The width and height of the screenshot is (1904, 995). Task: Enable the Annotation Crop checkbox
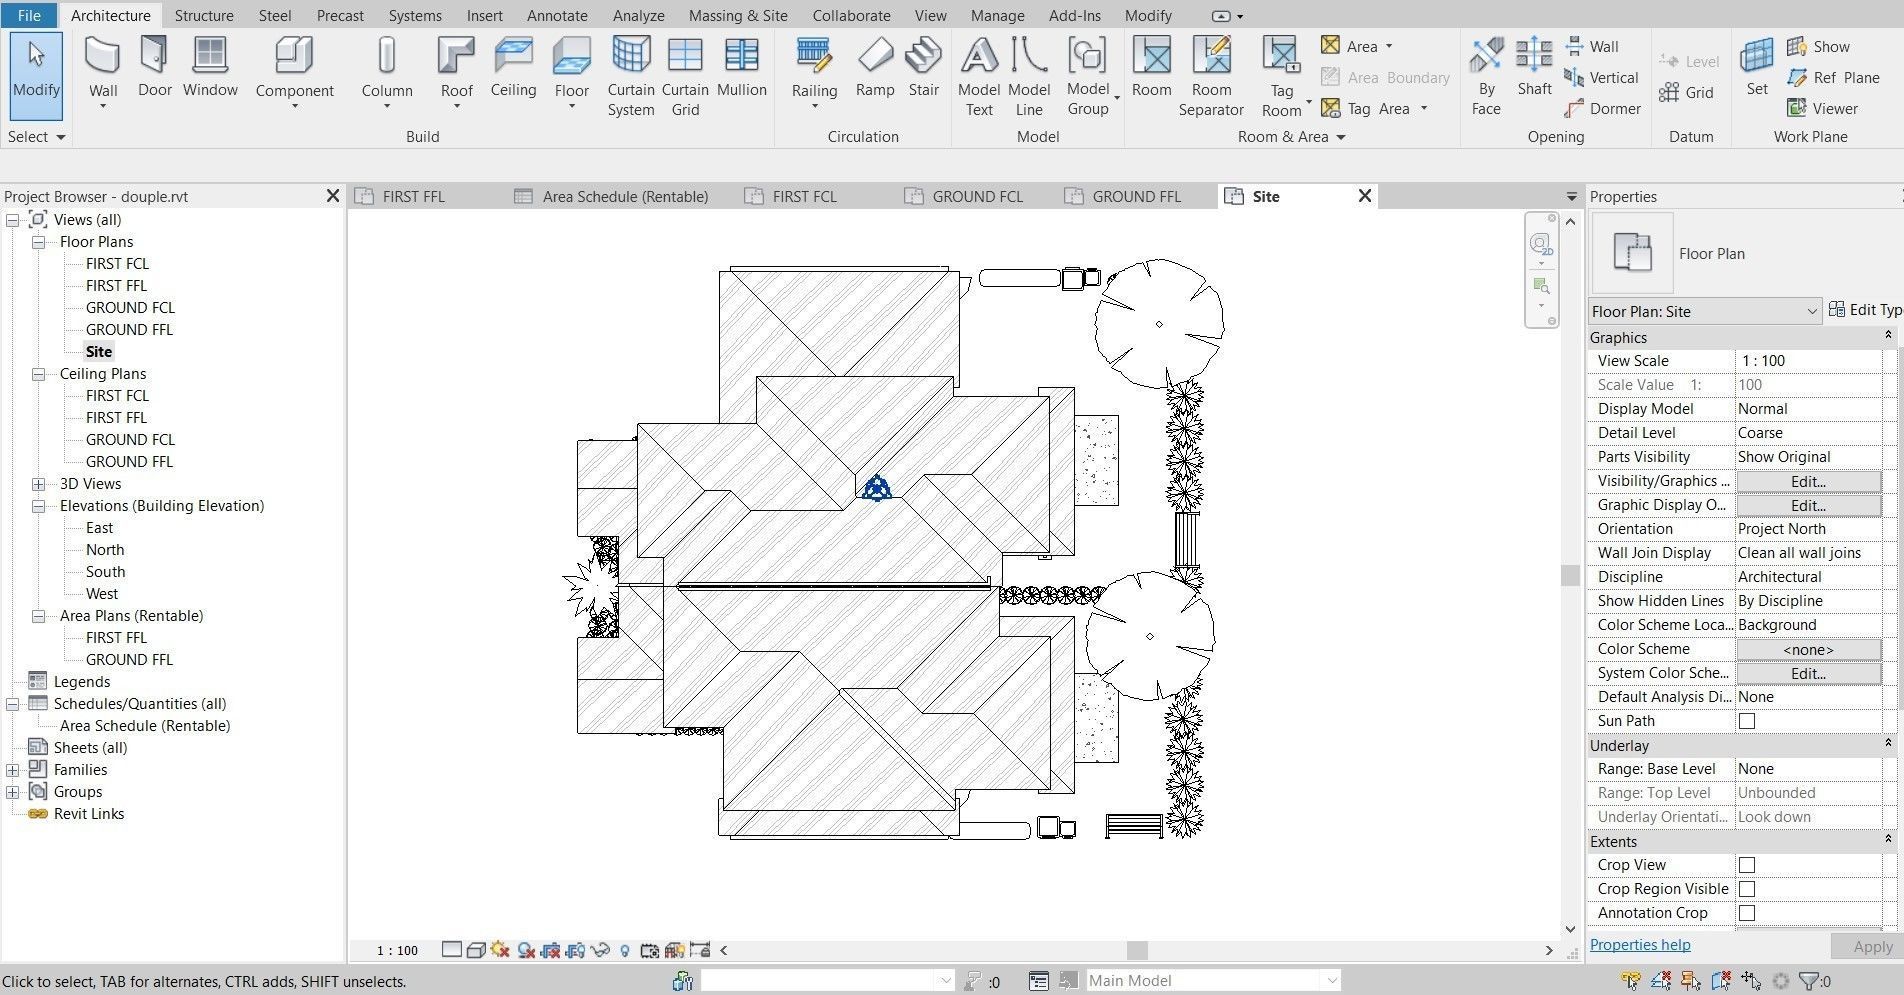pos(1747,913)
